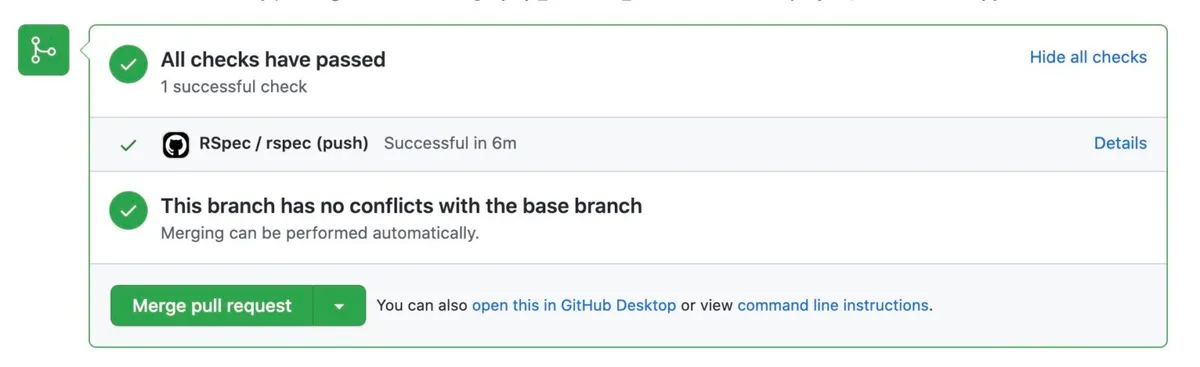Click the small check tick beside RSpec
This screenshot has width=1200, height=367.
(x=128, y=145)
